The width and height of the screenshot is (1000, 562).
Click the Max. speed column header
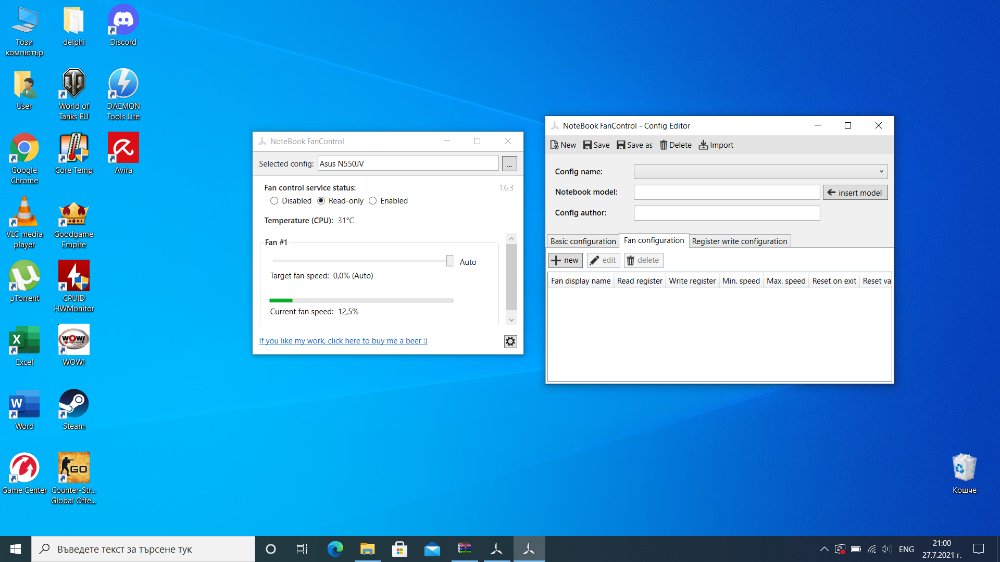[x=786, y=281]
